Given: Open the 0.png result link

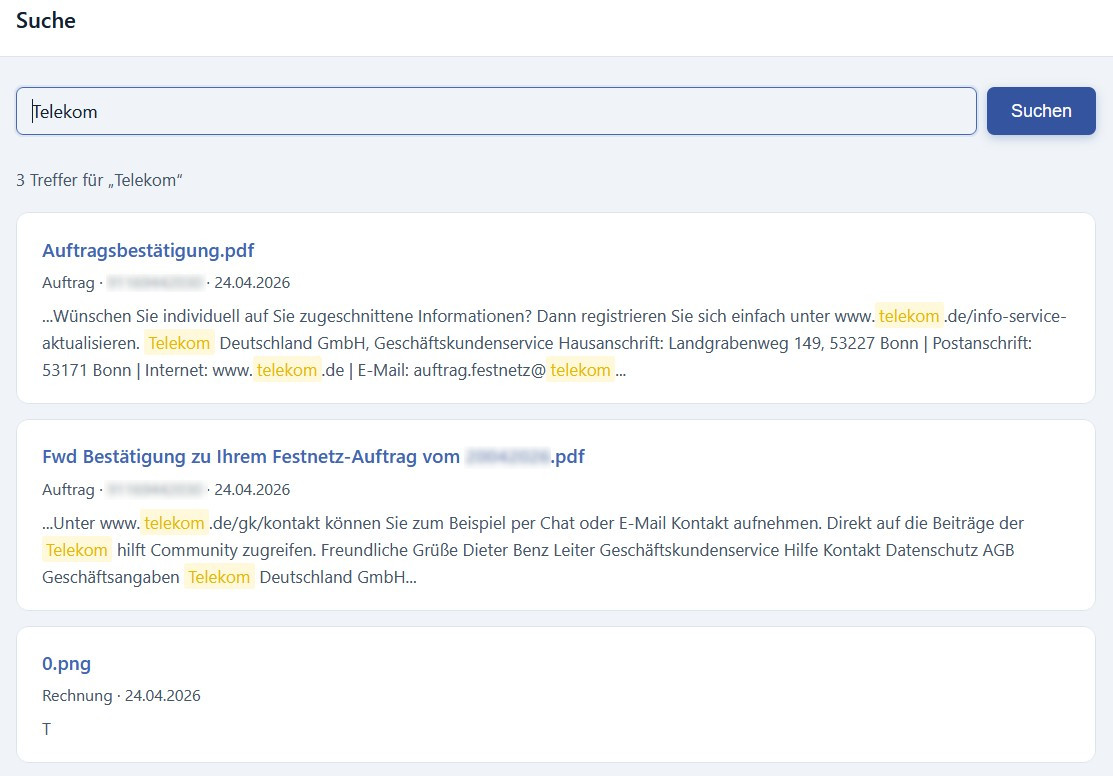Looking at the screenshot, I should pos(66,664).
